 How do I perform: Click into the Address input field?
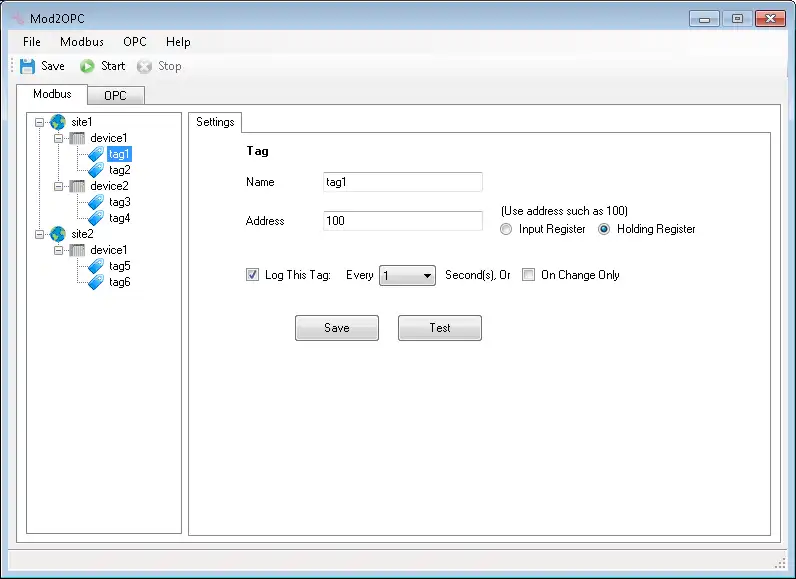[403, 221]
